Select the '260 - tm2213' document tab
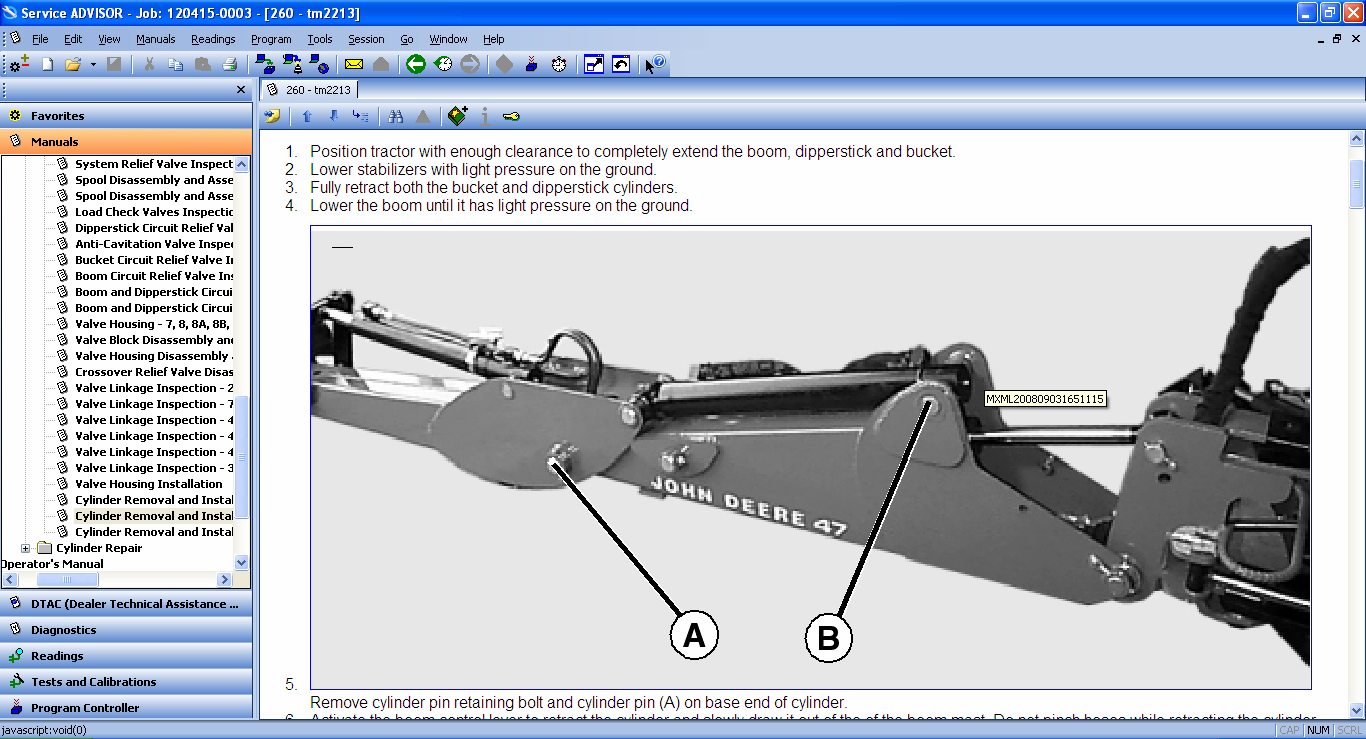 309,89
